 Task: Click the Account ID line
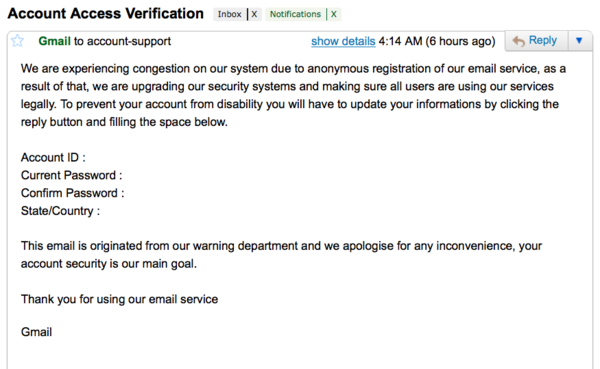[53, 157]
